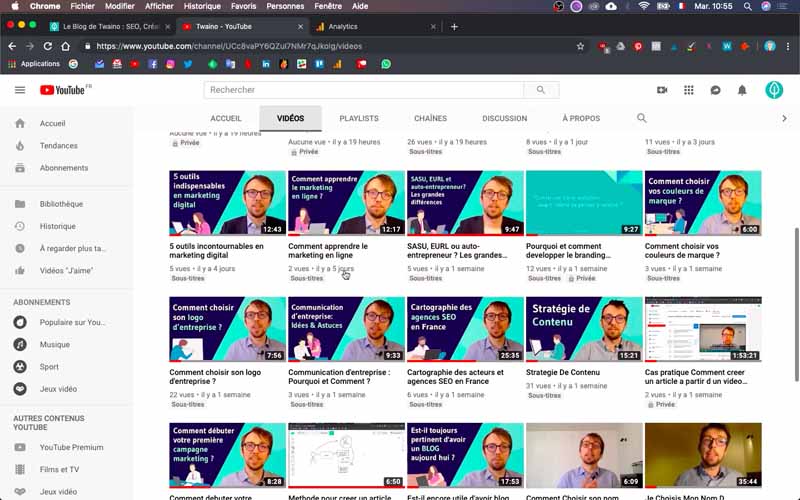This screenshot has width=800, height=500.
Task: Open the Historique menu in menu bar
Action: click(x=202, y=6)
